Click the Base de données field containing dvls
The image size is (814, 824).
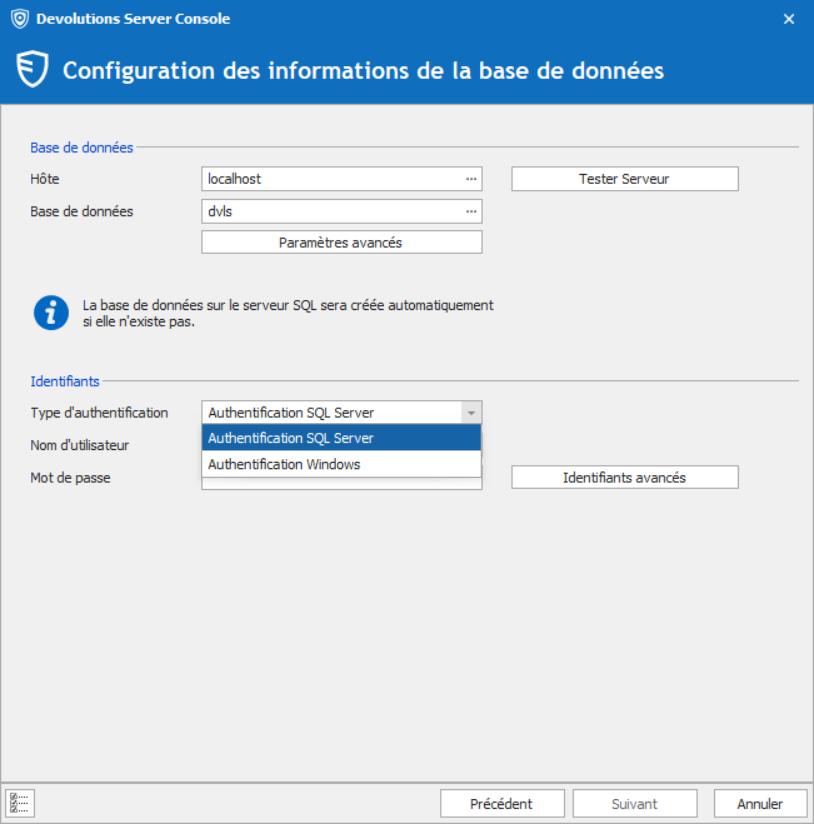point(330,211)
